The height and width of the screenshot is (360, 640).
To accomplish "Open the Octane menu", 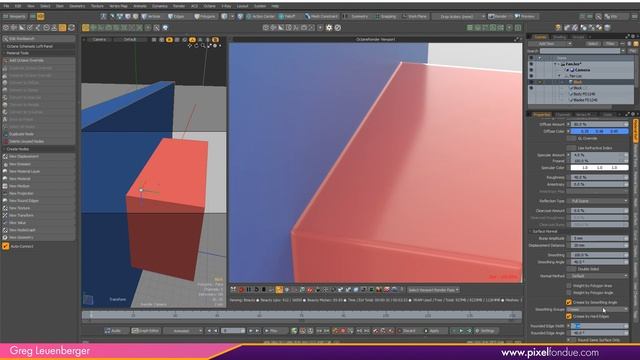I will 209,6.
